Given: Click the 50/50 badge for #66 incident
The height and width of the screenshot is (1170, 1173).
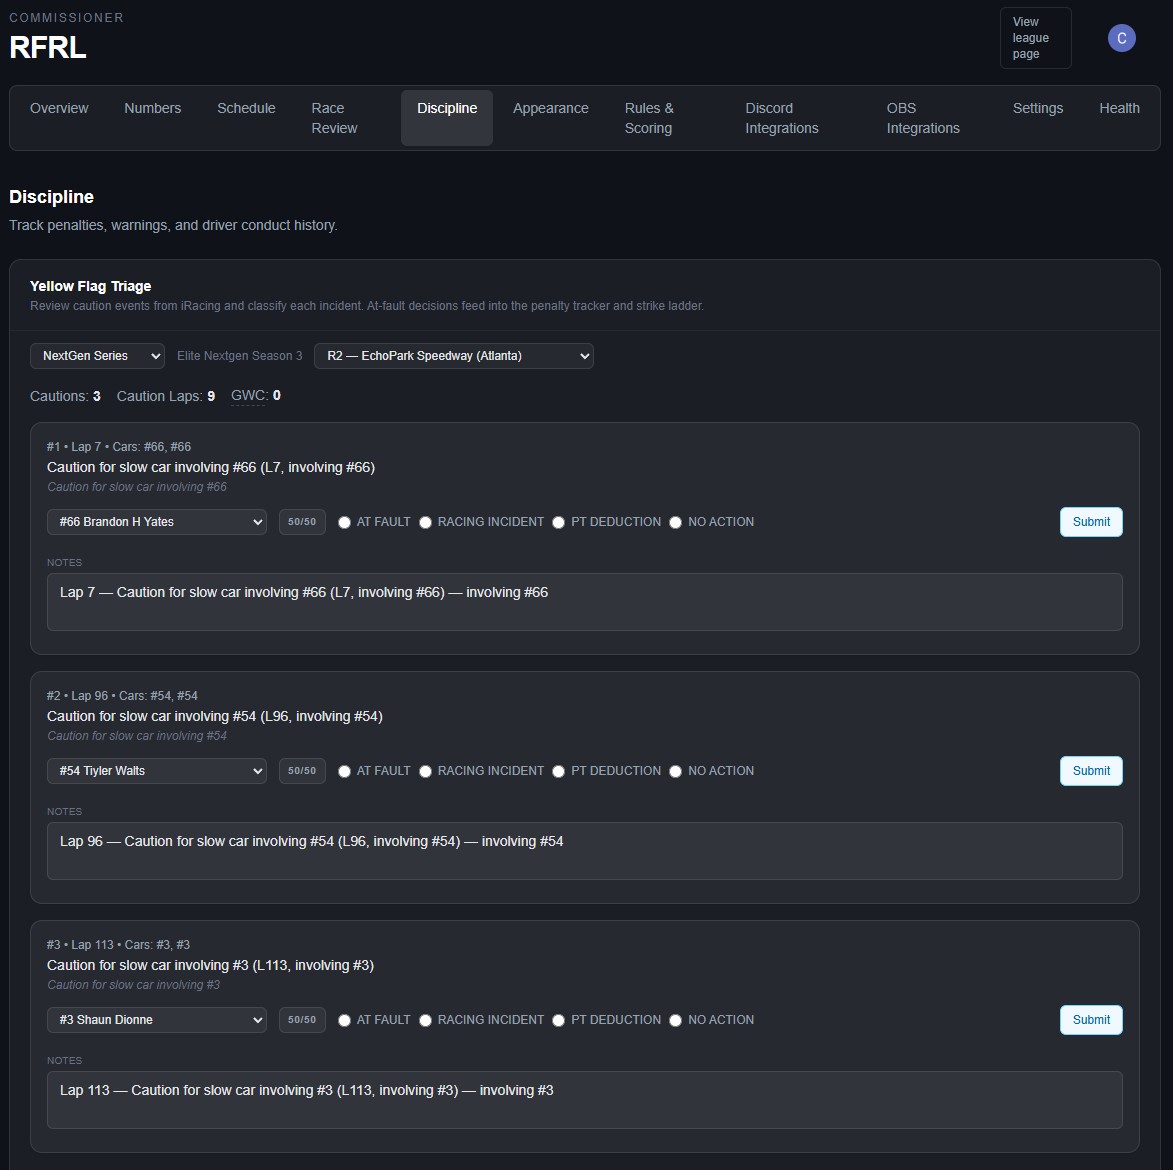Looking at the screenshot, I should pyautogui.click(x=302, y=522).
